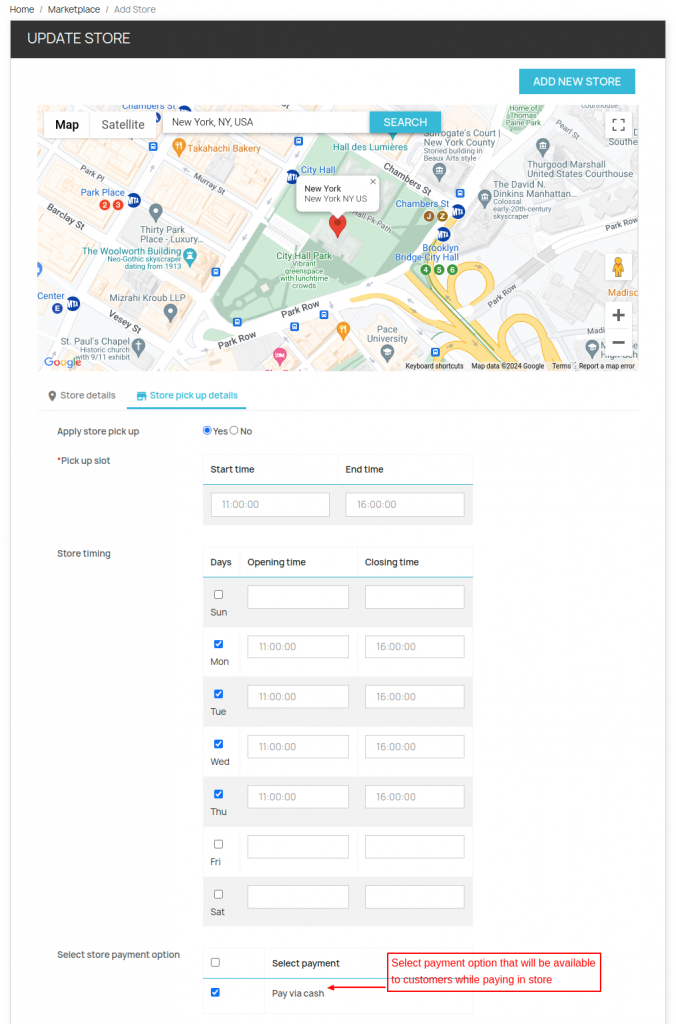This screenshot has width=676, height=1024.
Task: Toggle fullscreen view on the map
Action: [618, 125]
